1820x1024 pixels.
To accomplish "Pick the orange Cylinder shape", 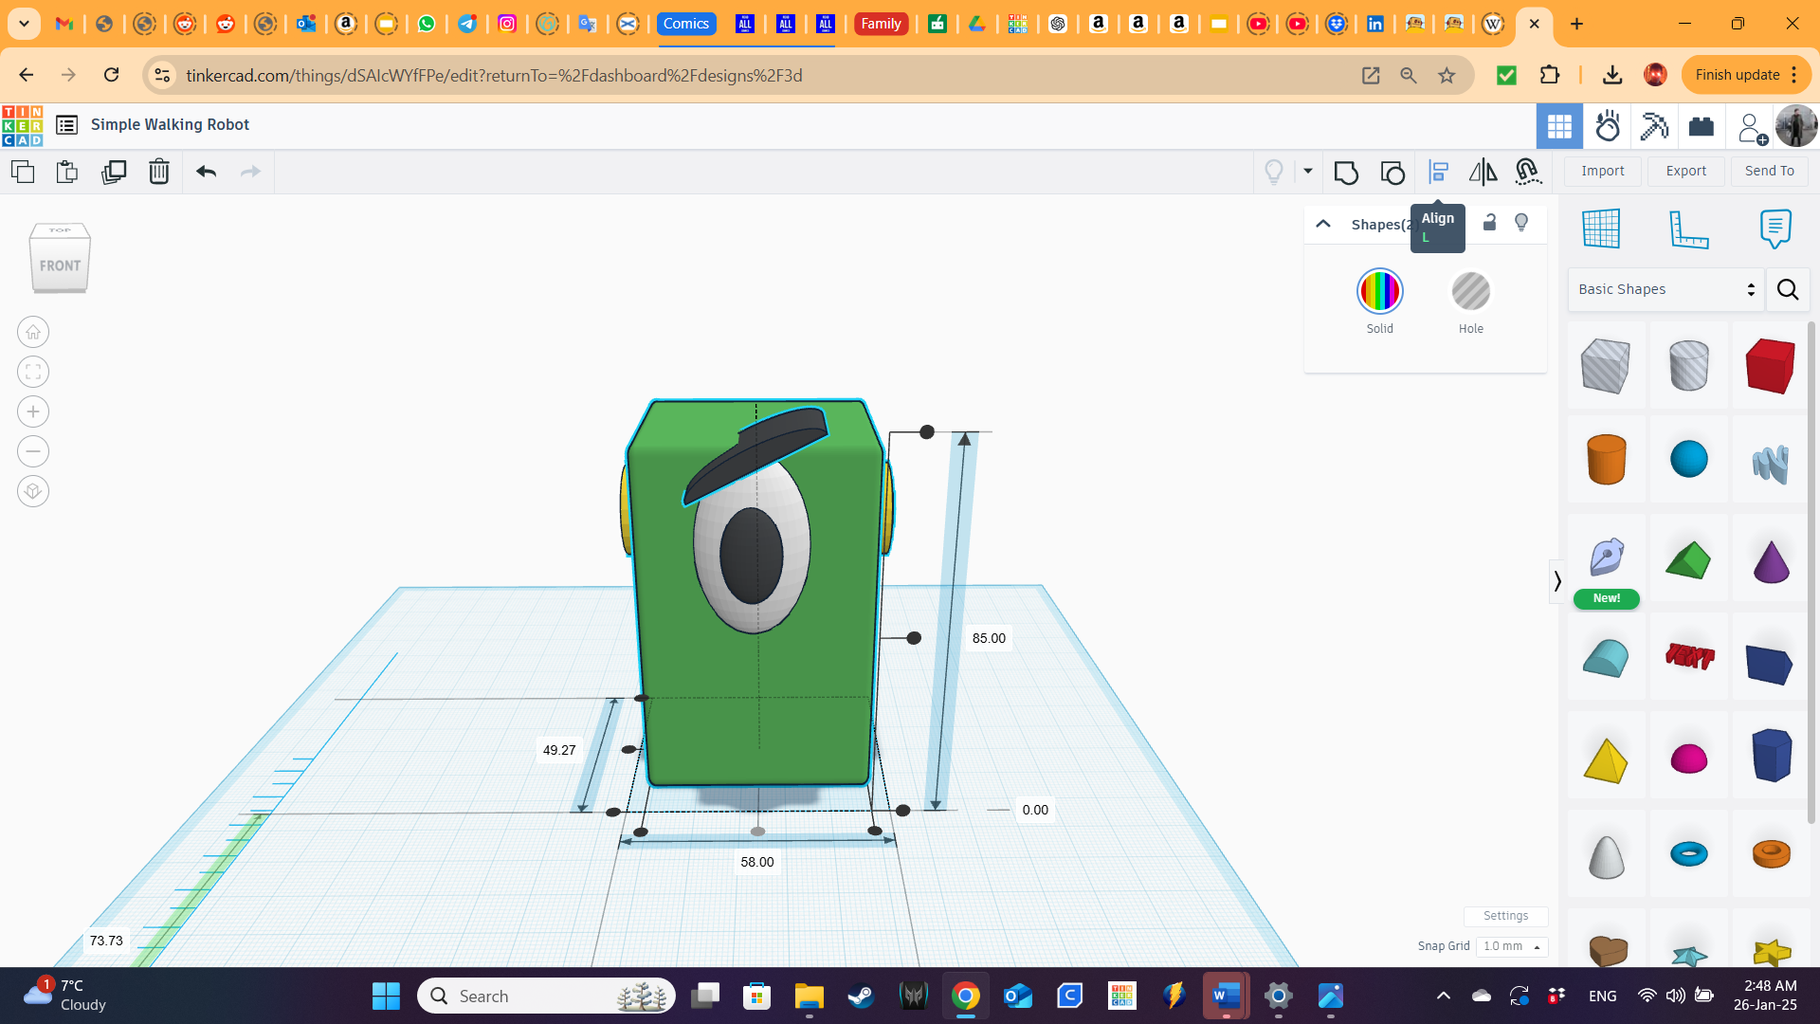I will click(x=1606, y=459).
